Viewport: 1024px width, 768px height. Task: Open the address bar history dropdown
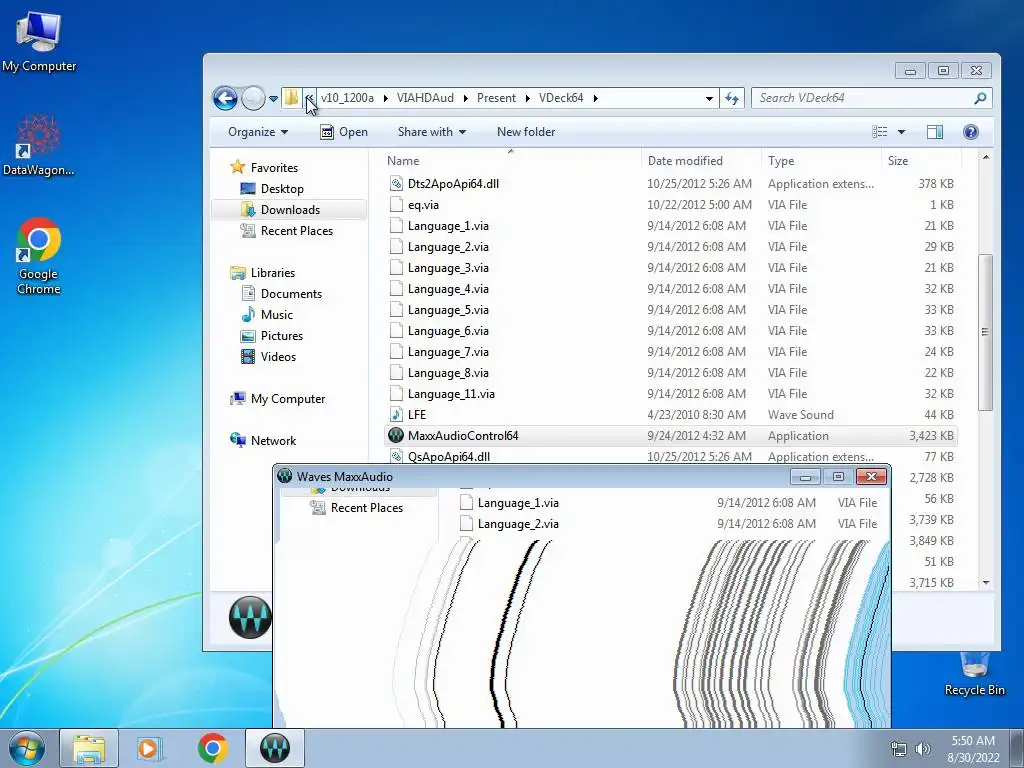(709, 99)
